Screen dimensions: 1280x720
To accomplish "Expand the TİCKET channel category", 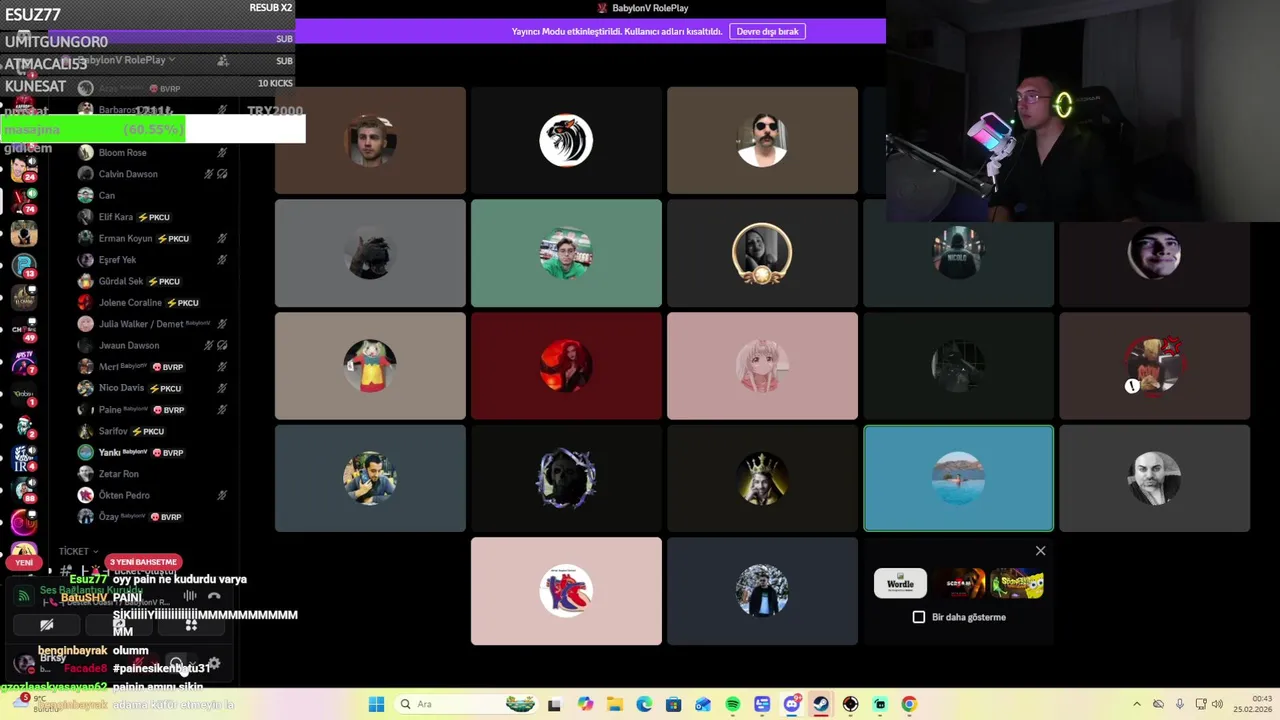I will (x=78, y=551).
